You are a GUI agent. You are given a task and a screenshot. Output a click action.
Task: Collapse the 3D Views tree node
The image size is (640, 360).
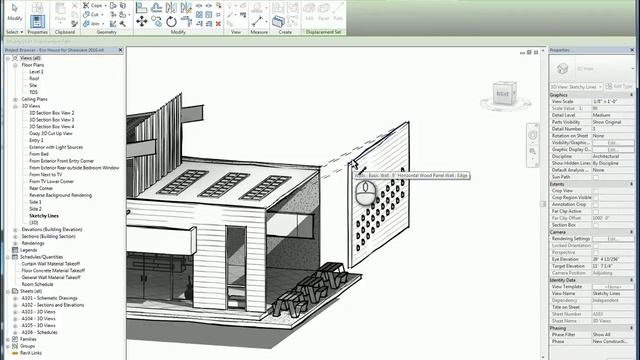(15, 106)
